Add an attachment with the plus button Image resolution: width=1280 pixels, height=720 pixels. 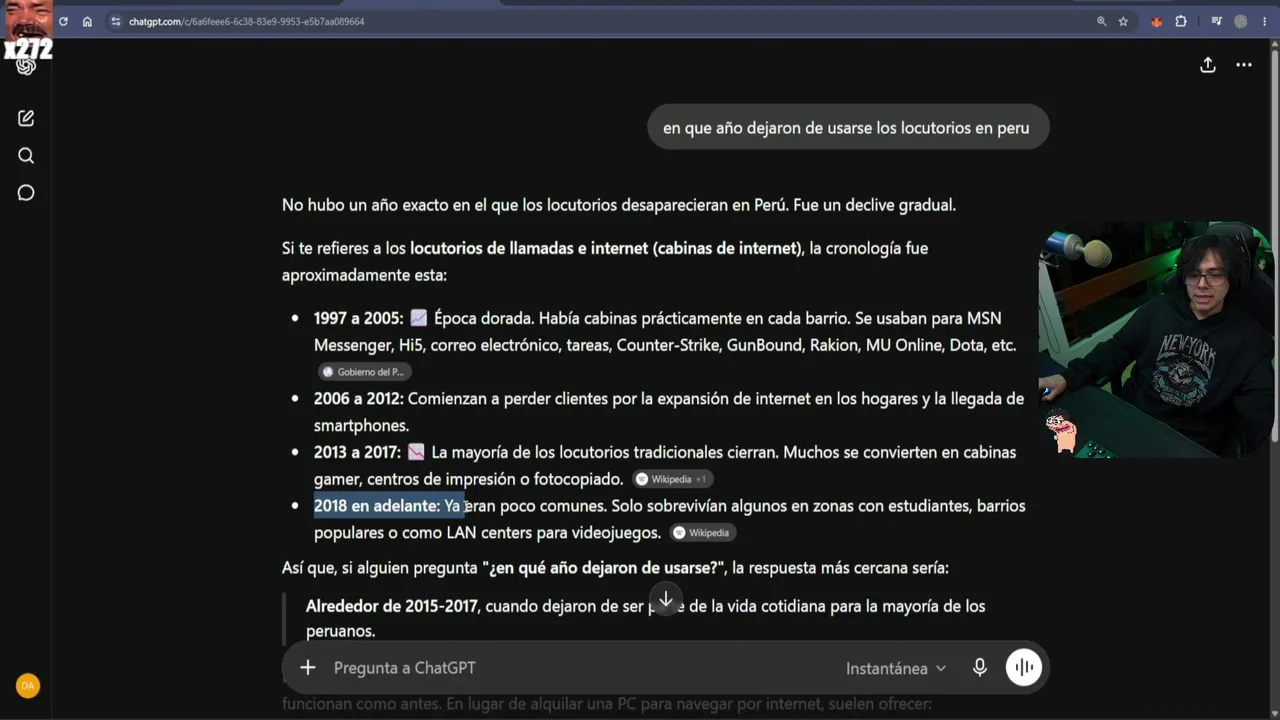click(x=308, y=667)
